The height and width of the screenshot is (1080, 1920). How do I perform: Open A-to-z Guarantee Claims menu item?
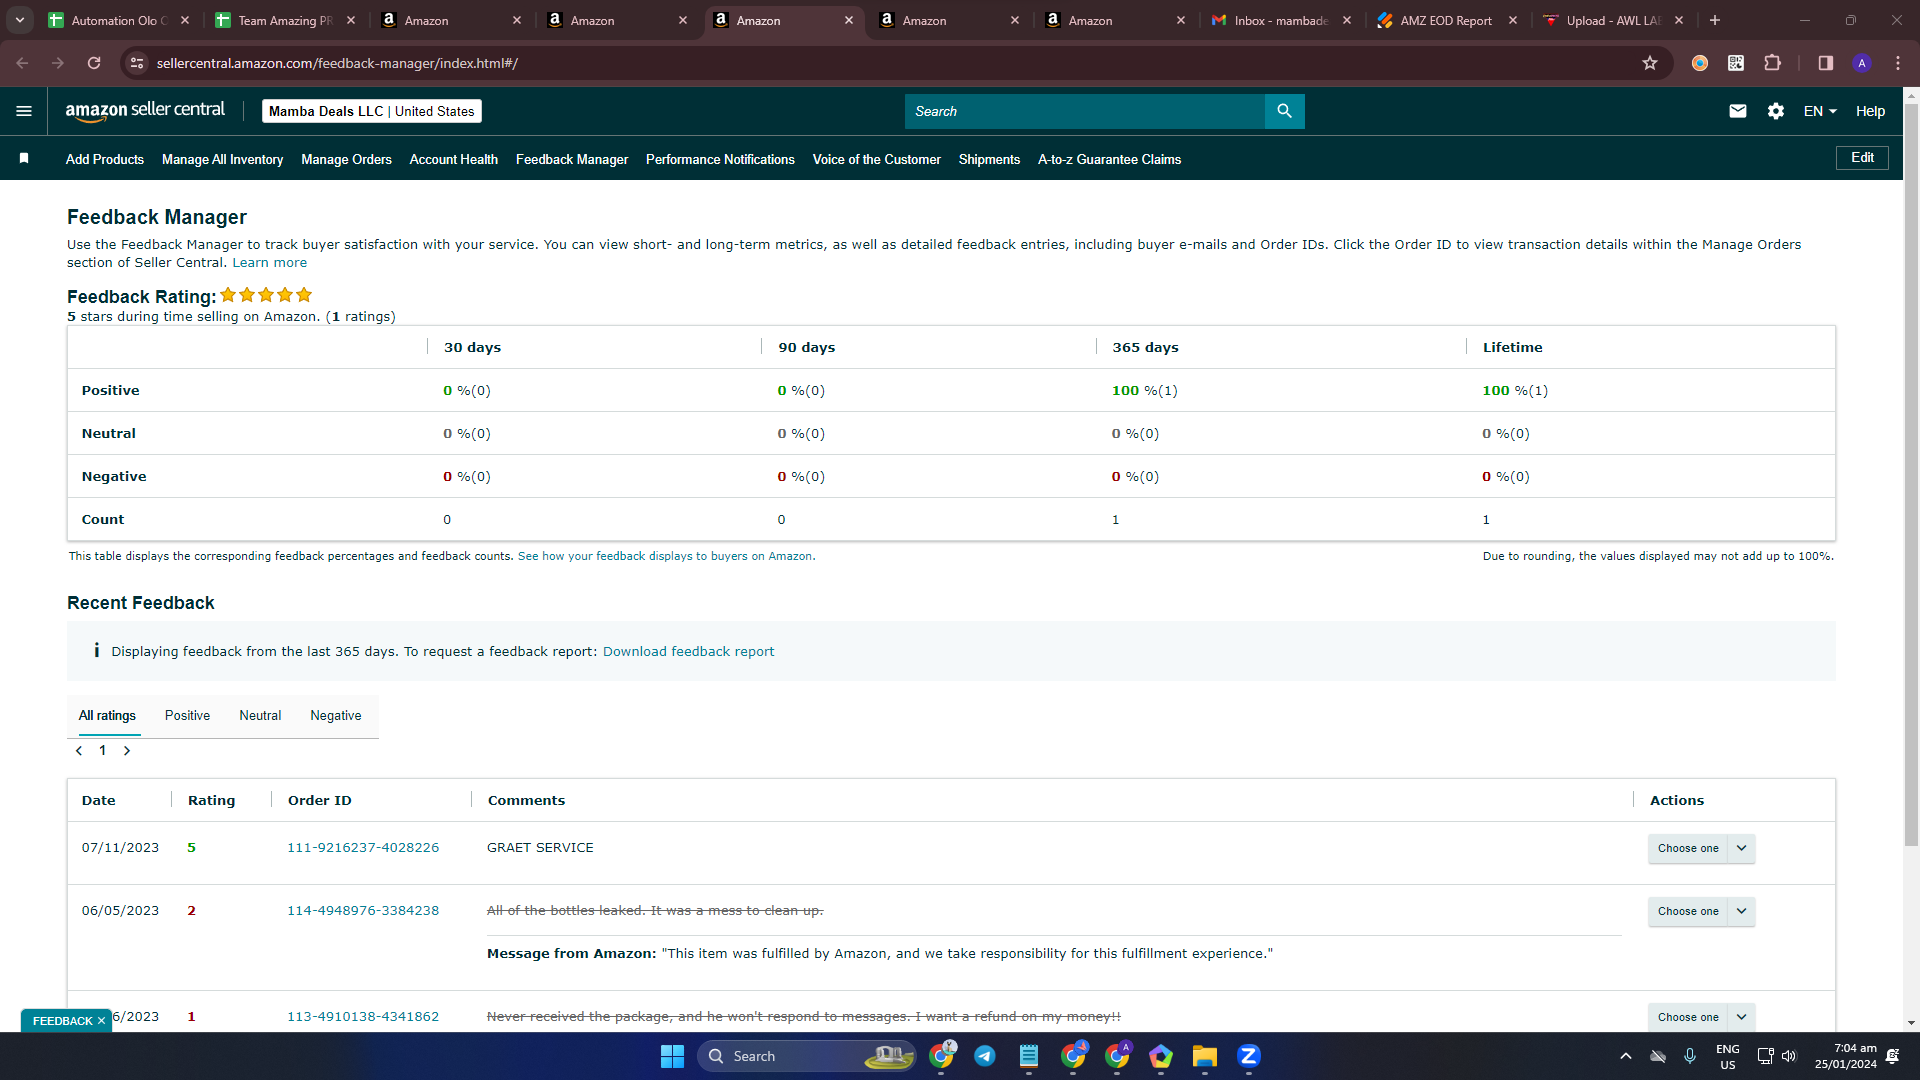coord(1109,159)
